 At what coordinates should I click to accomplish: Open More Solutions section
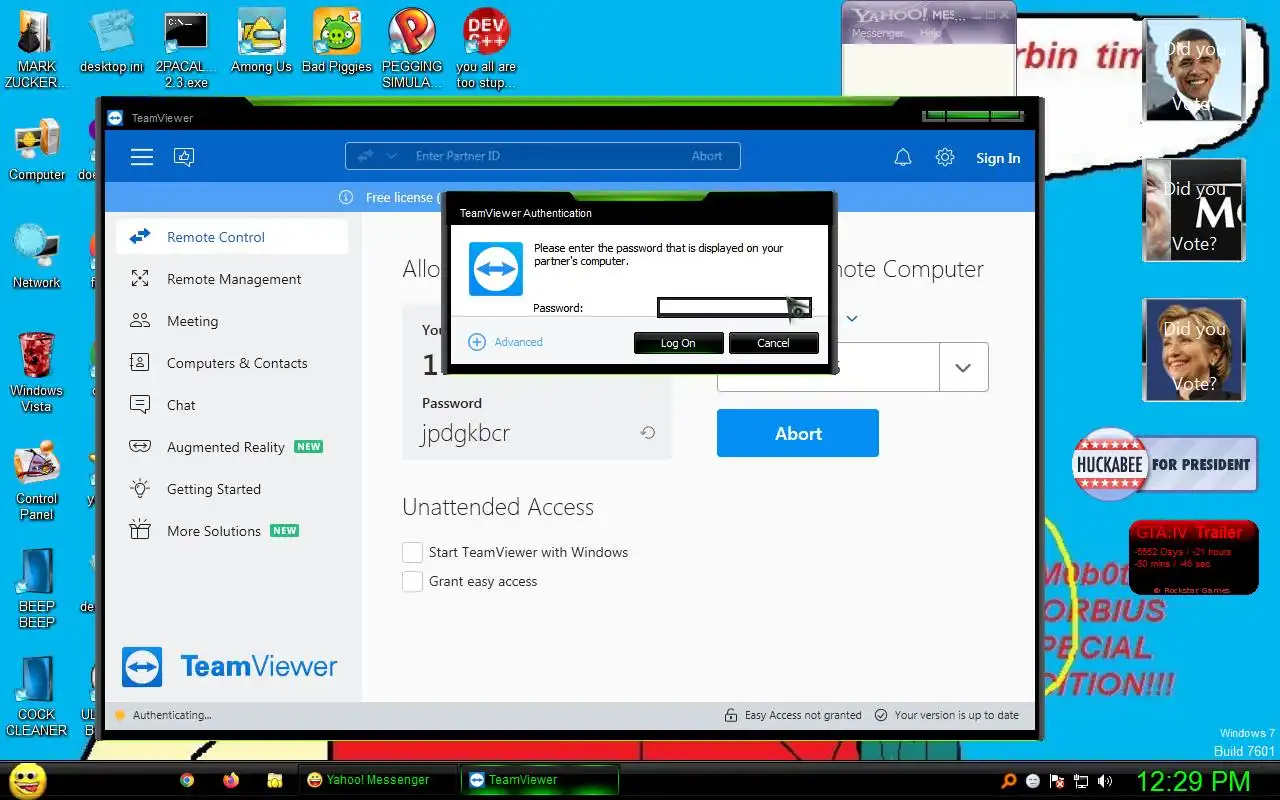tap(232, 531)
